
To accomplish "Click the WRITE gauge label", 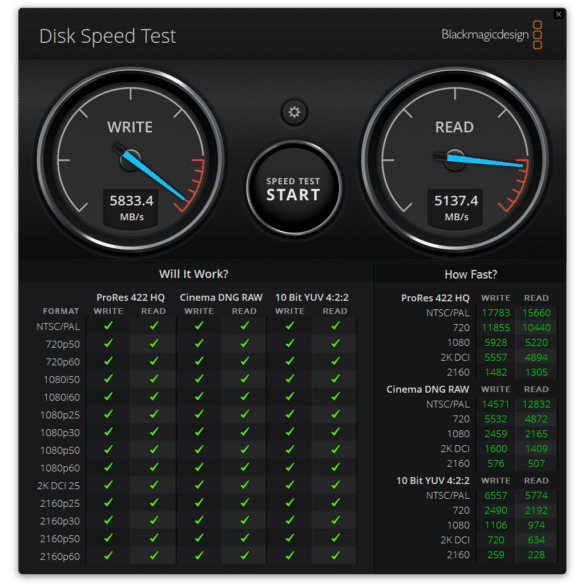I will pos(130,127).
